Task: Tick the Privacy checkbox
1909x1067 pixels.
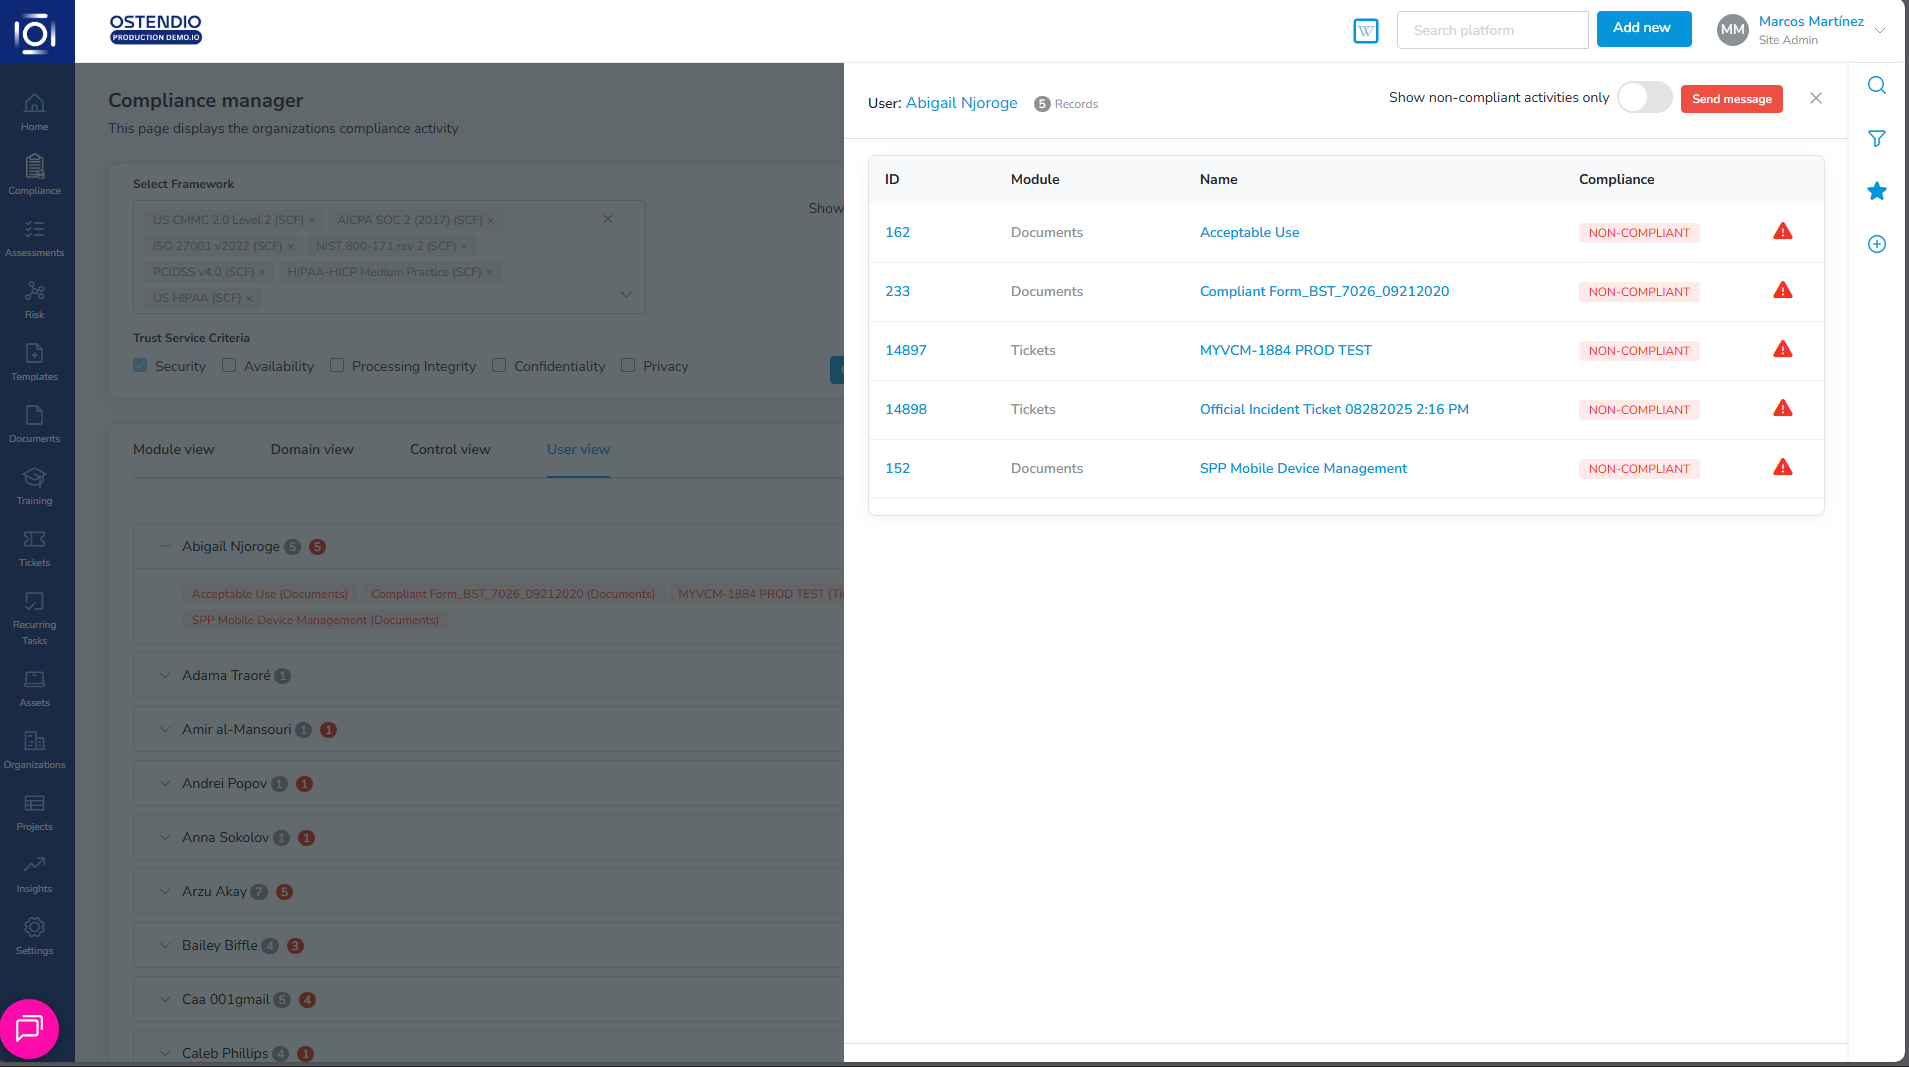Action: (x=628, y=366)
